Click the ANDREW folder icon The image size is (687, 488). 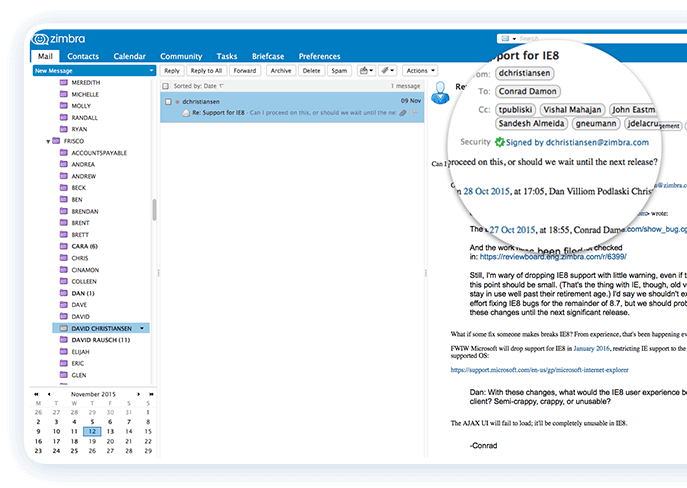point(64,176)
